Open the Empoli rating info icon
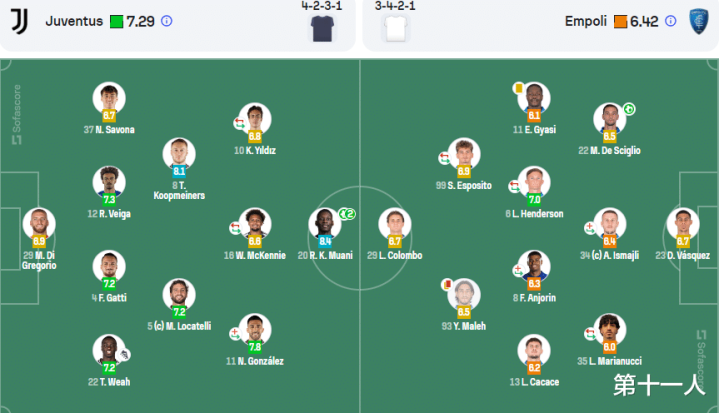This screenshot has height=413, width=719. [670, 21]
